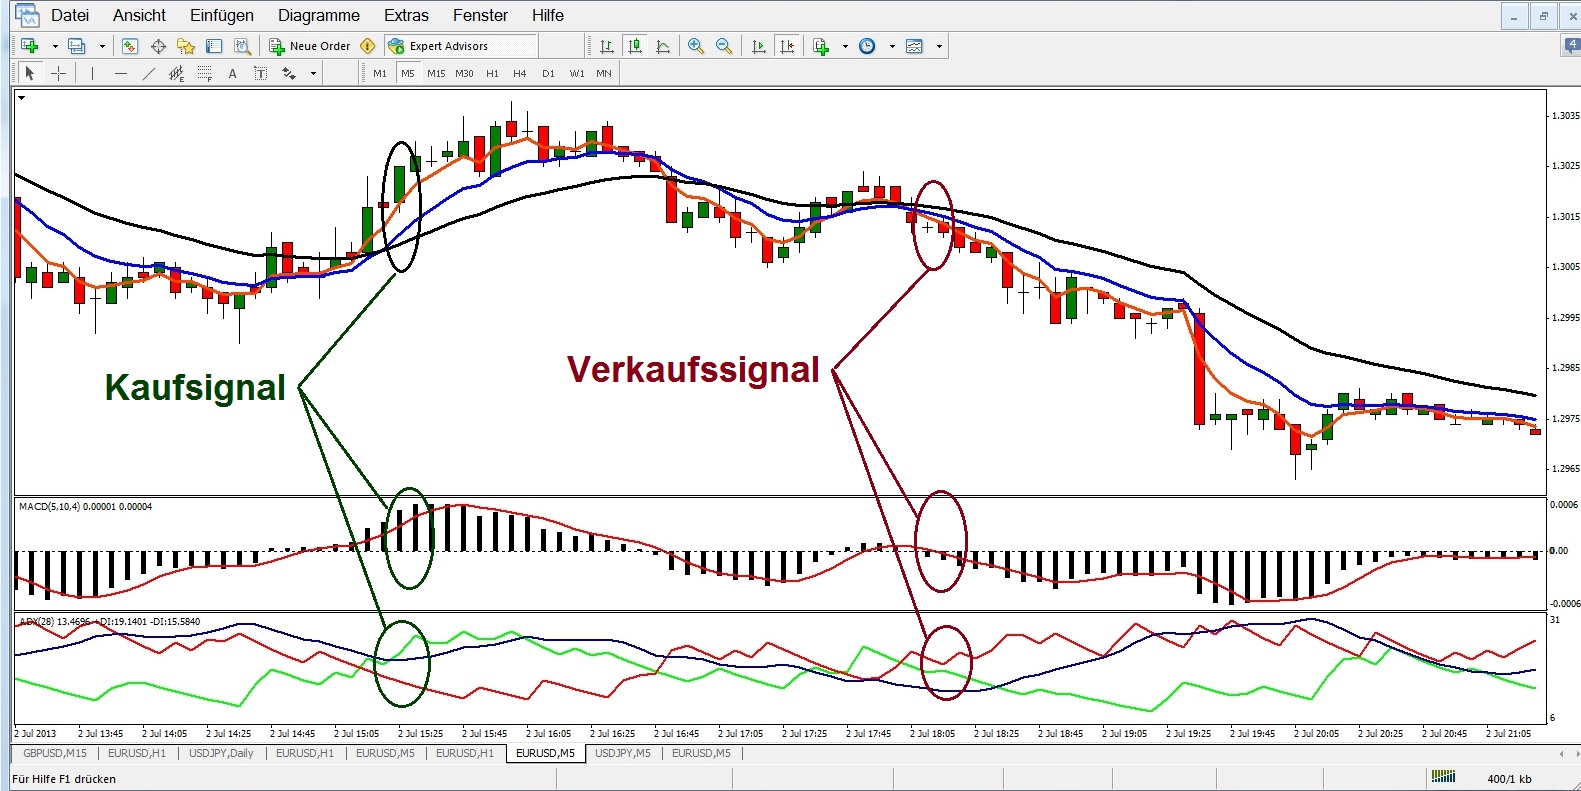Expand the arrows tool dropdown
This screenshot has width=1581, height=791.
tap(313, 73)
